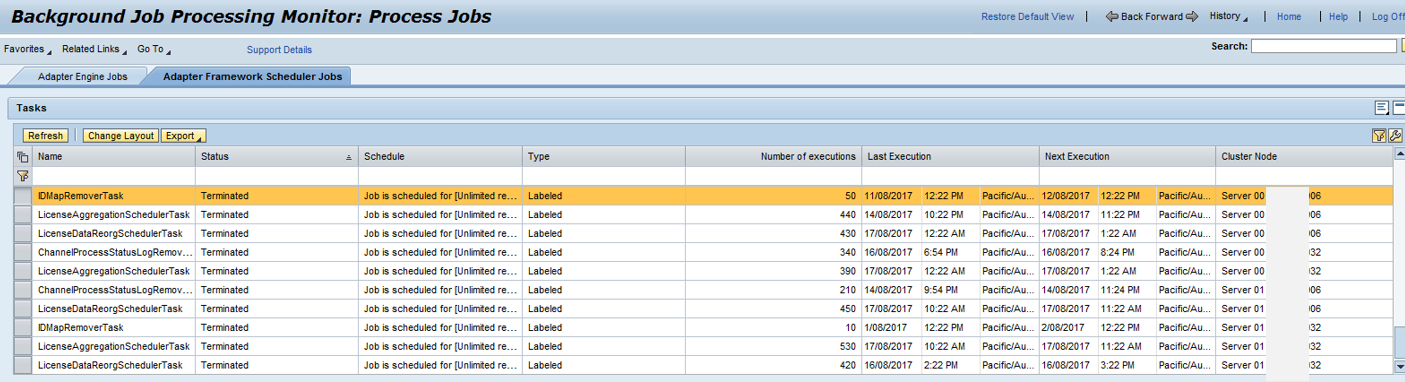Image resolution: width=1405 pixels, height=382 pixels.
Task: Click the Refresh button
Action: (x=45, y=136)
